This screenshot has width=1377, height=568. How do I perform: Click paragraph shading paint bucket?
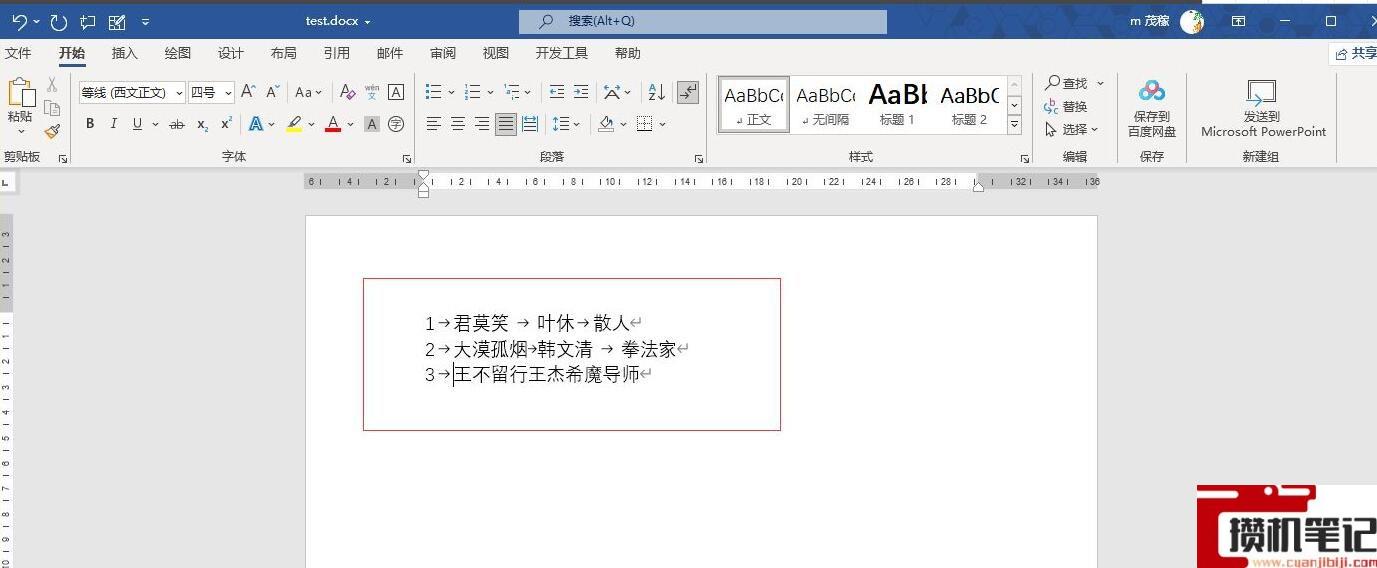(x=606, y=124)
